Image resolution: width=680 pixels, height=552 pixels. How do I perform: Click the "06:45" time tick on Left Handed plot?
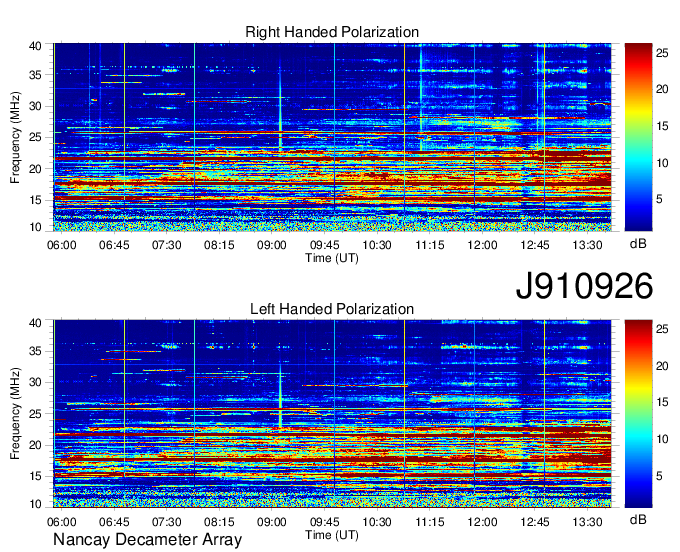point(114,522)
